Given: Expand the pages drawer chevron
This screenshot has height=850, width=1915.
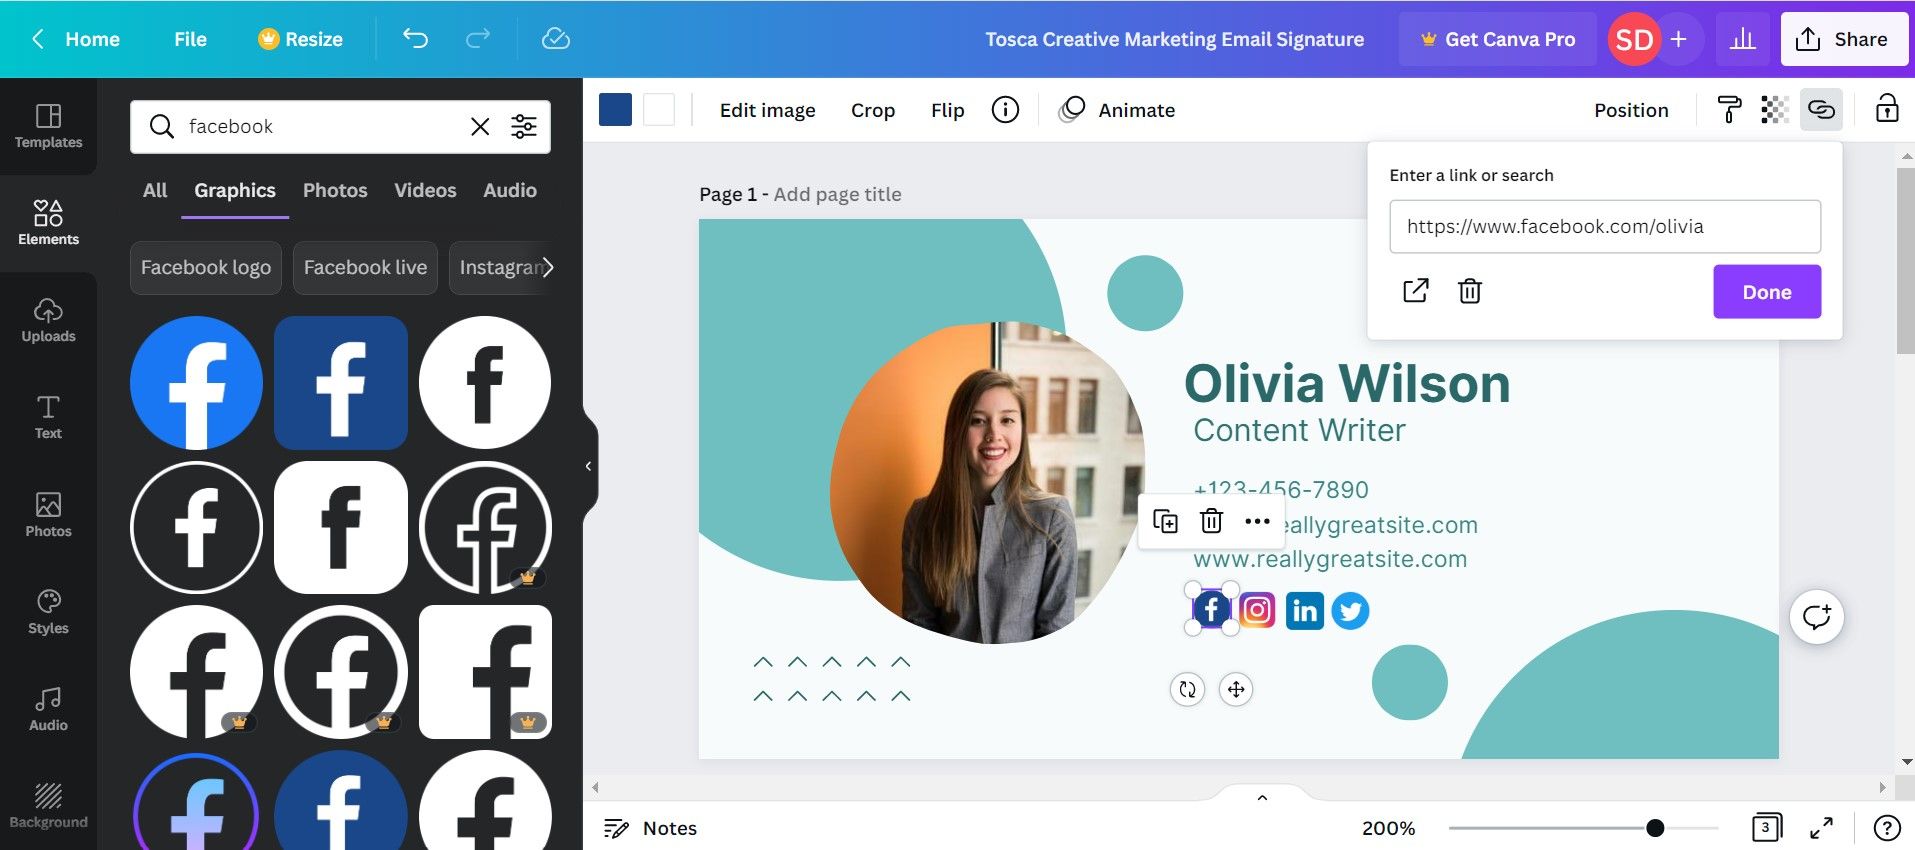Looking at the screenshot, I should [1262, 797].
